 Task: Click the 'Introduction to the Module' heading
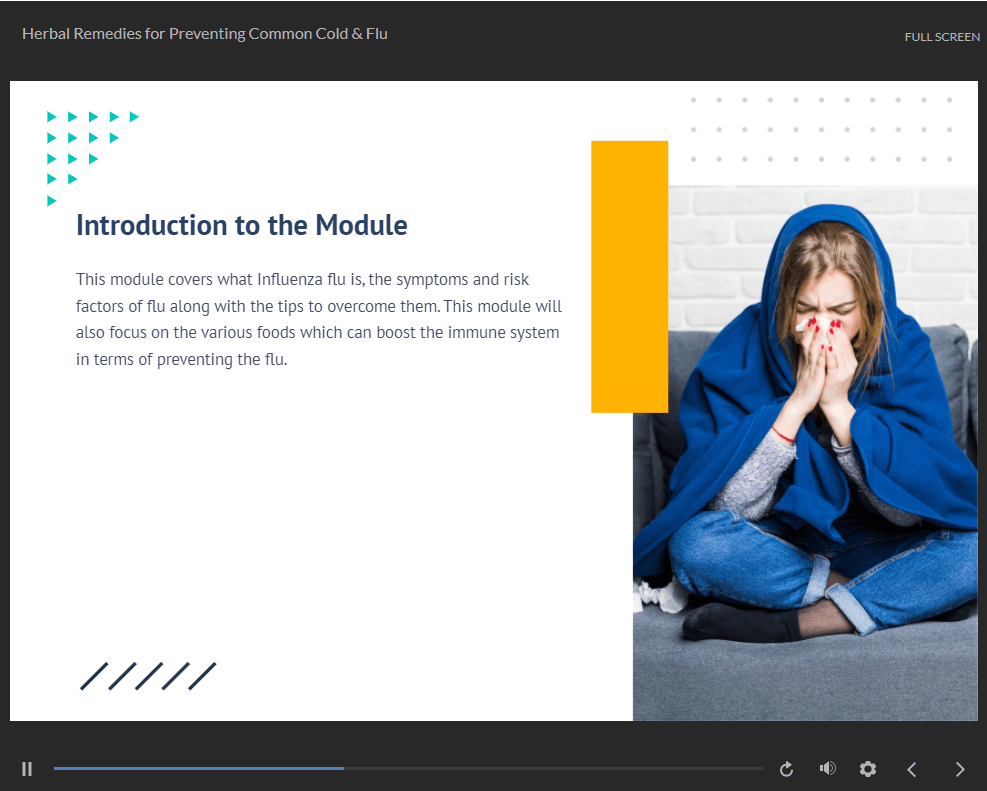coord(242,225)
